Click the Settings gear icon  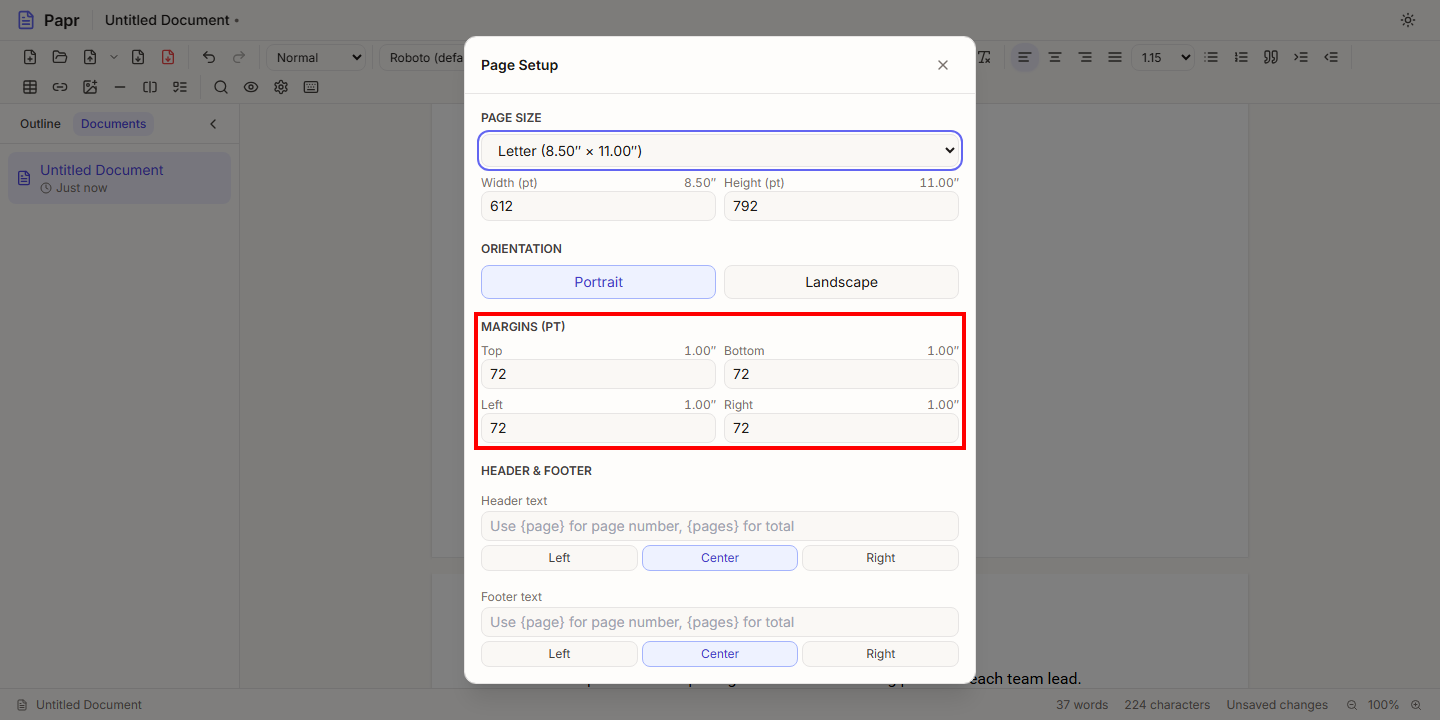tap(281, 87)
